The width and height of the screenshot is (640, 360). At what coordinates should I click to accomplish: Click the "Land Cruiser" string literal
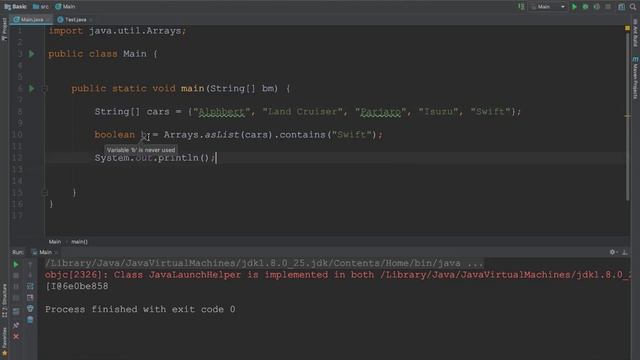click(302, 111)
